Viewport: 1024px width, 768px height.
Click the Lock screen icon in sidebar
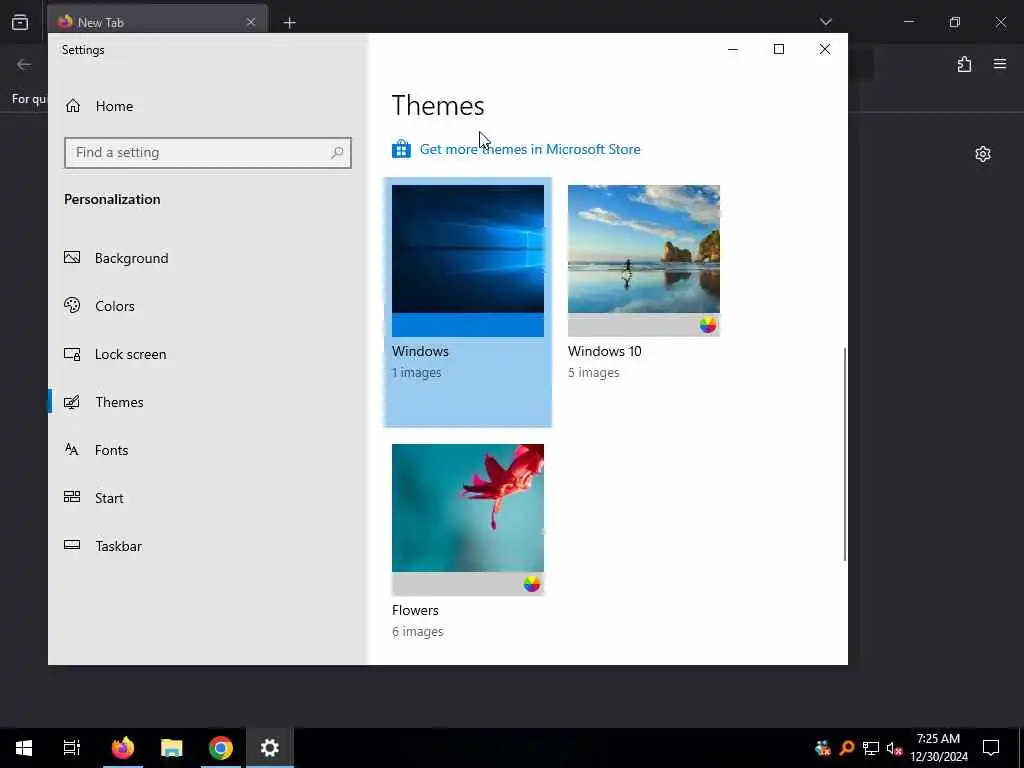(x=72, y=354)
